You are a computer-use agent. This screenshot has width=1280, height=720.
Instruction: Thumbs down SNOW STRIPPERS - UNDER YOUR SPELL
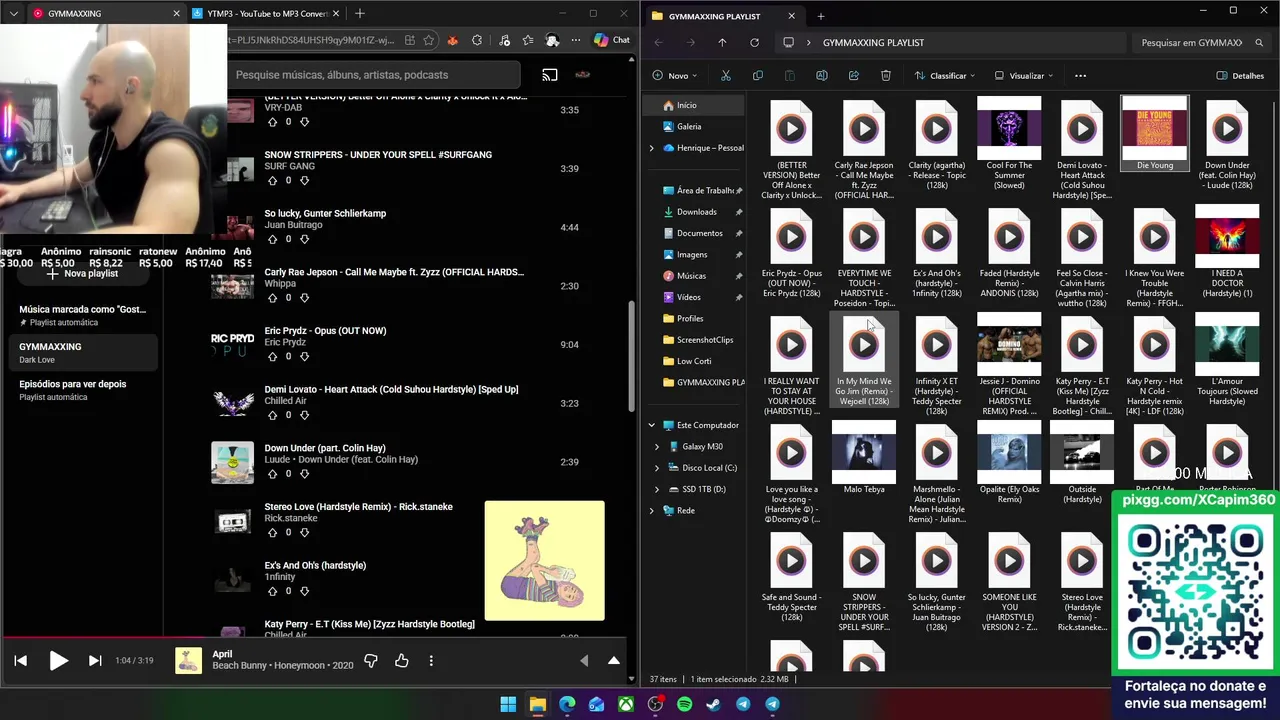[x=304, y=180]
